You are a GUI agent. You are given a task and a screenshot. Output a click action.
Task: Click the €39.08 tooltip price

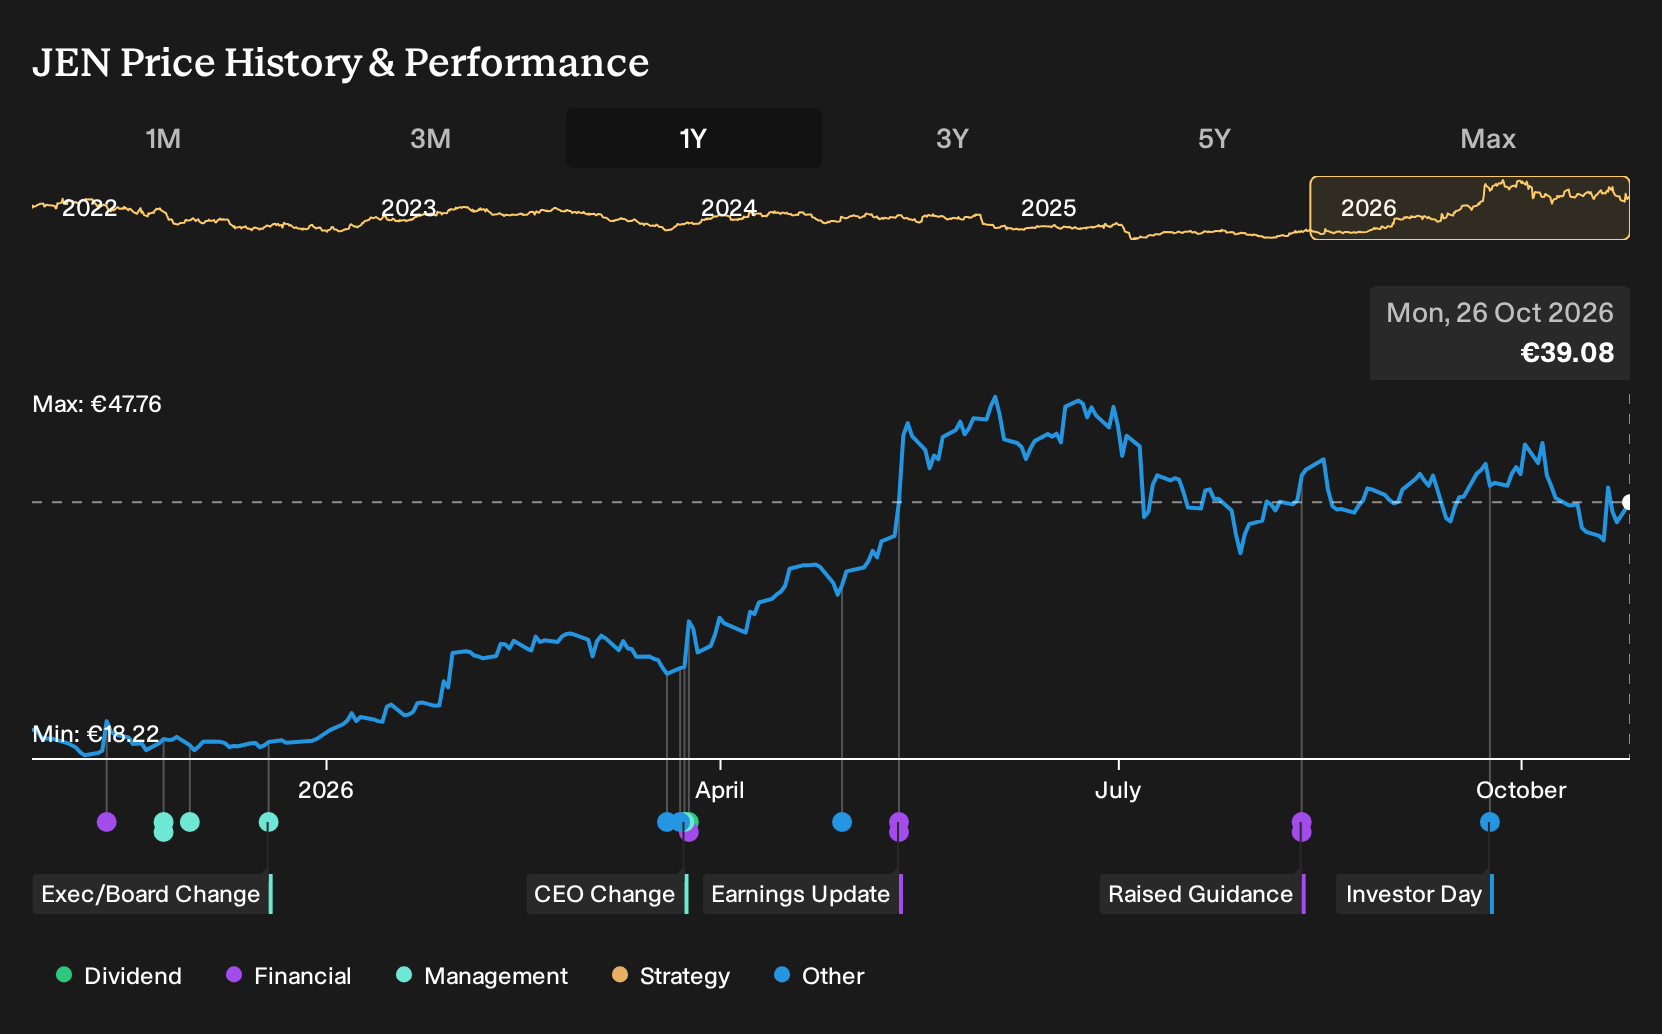(x=1567, y=353)
